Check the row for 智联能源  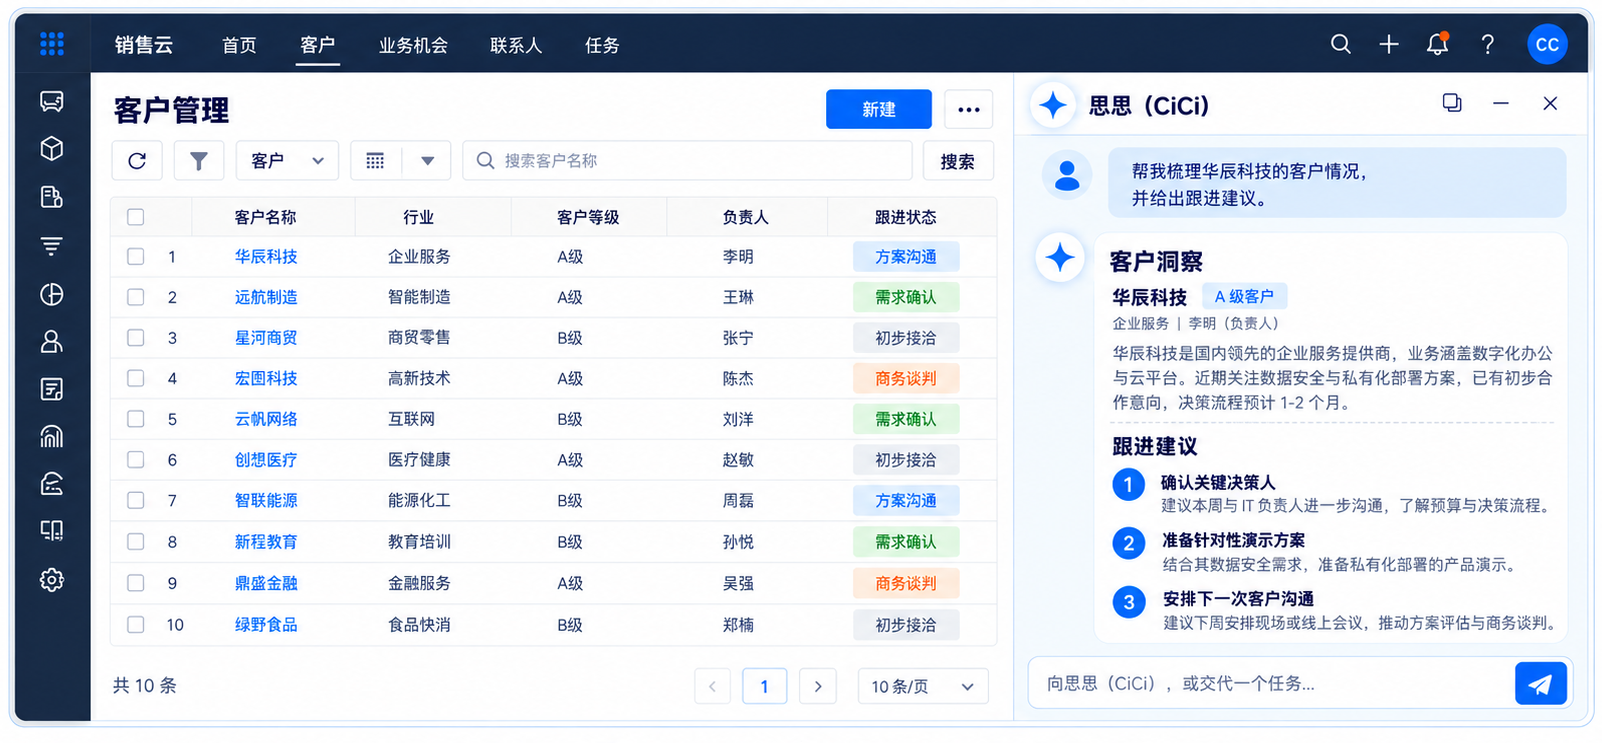coord(136,500)
